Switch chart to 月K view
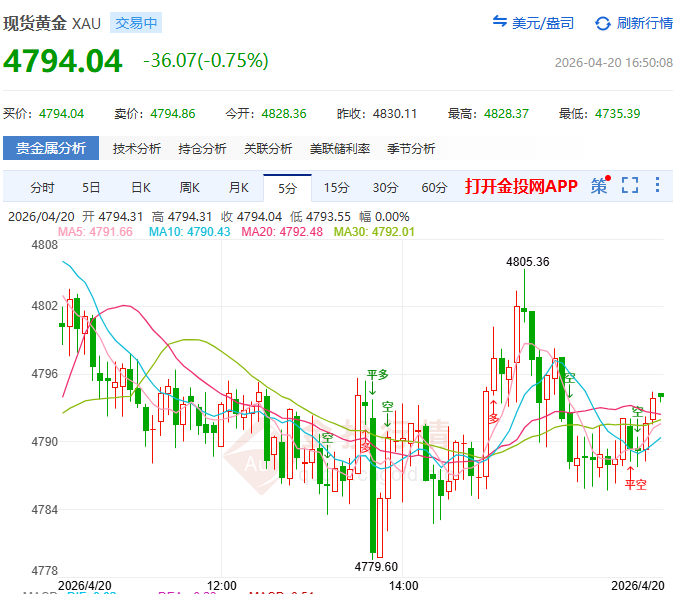This screenshot has height=594, width=673. tap(238, 188)
